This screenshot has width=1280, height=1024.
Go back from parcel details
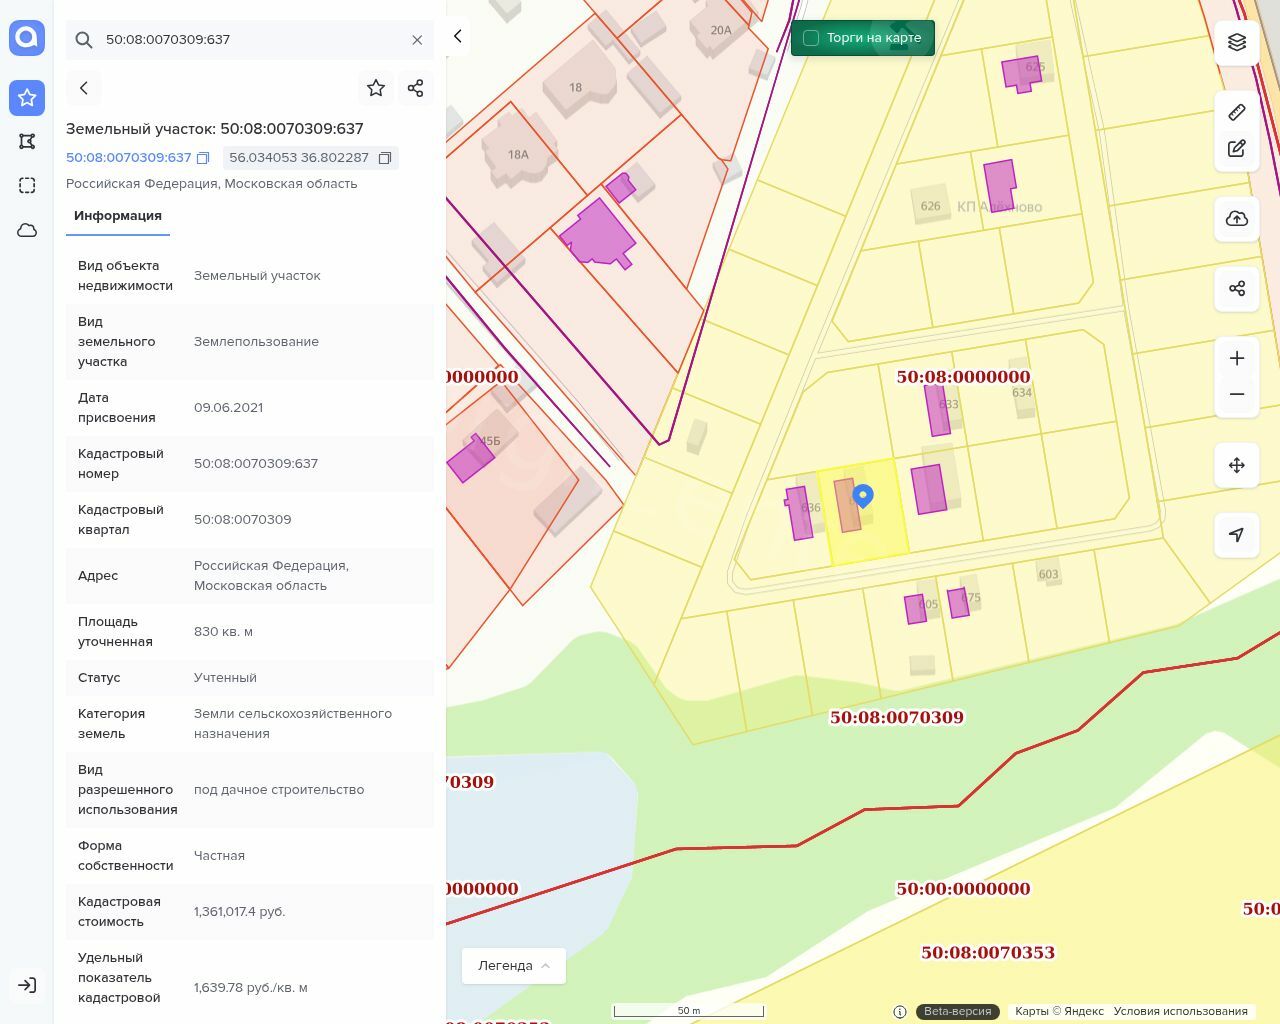click(x=84, y=88)
